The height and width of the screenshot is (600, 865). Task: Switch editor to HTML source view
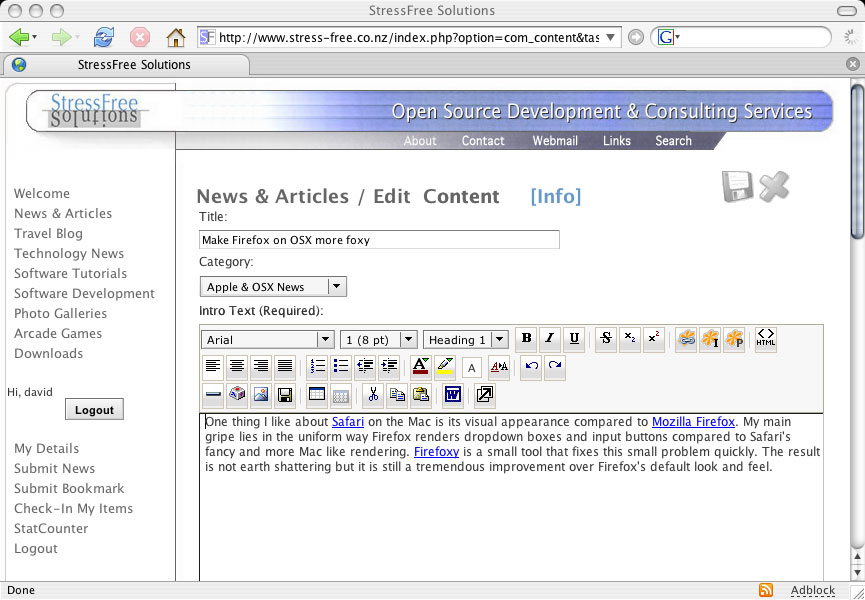[766, 338]
